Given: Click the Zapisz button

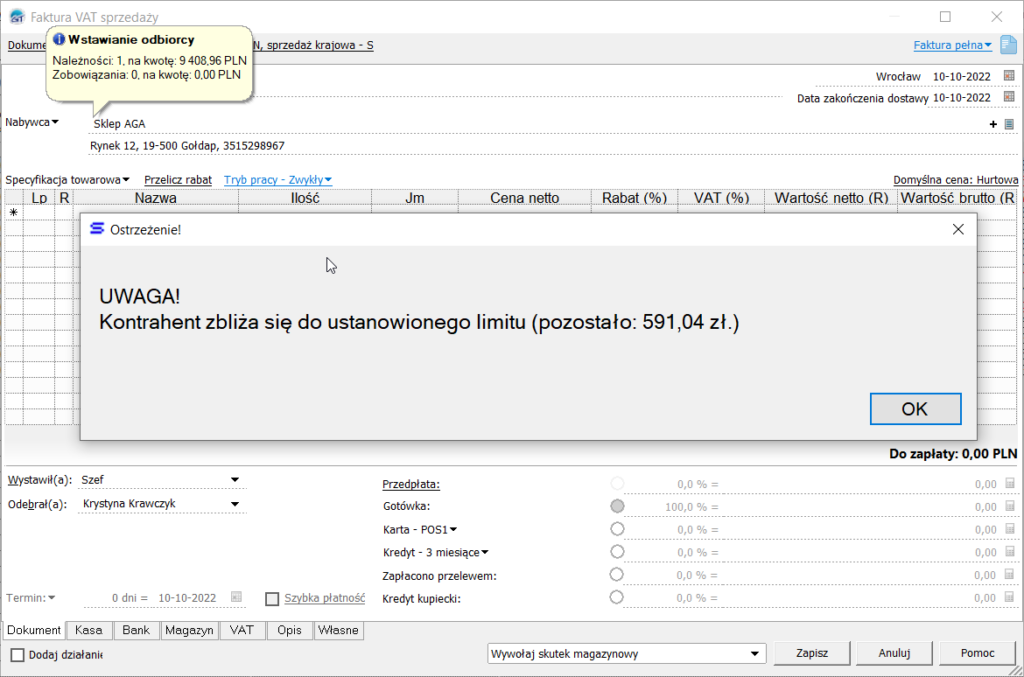Looking at the screenshot, I should (812, 653).
